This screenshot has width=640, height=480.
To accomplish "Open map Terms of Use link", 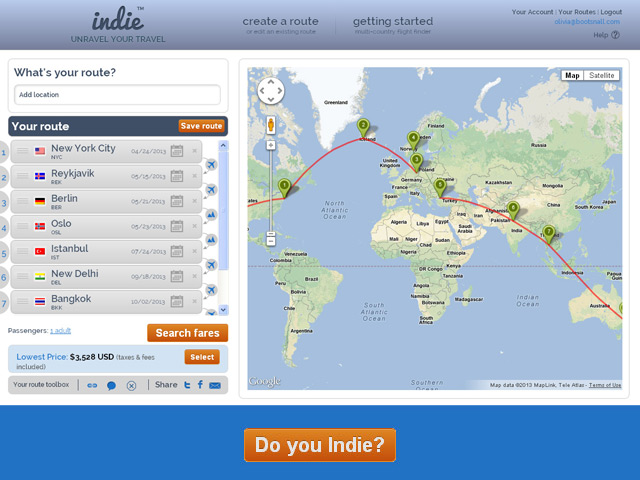I will (605, 385).
